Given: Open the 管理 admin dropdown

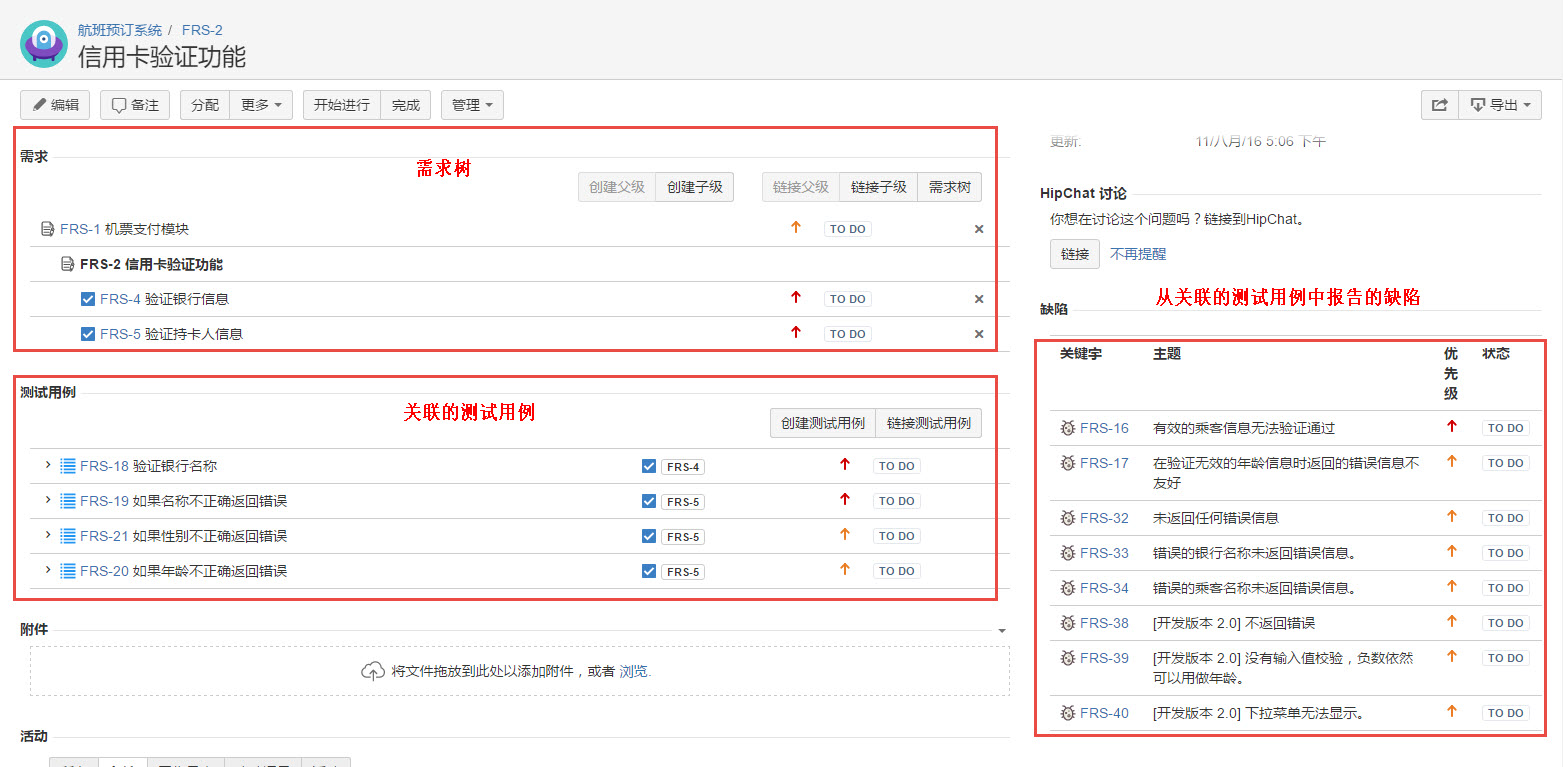Looking at the screenshot, I should [472, 105].
